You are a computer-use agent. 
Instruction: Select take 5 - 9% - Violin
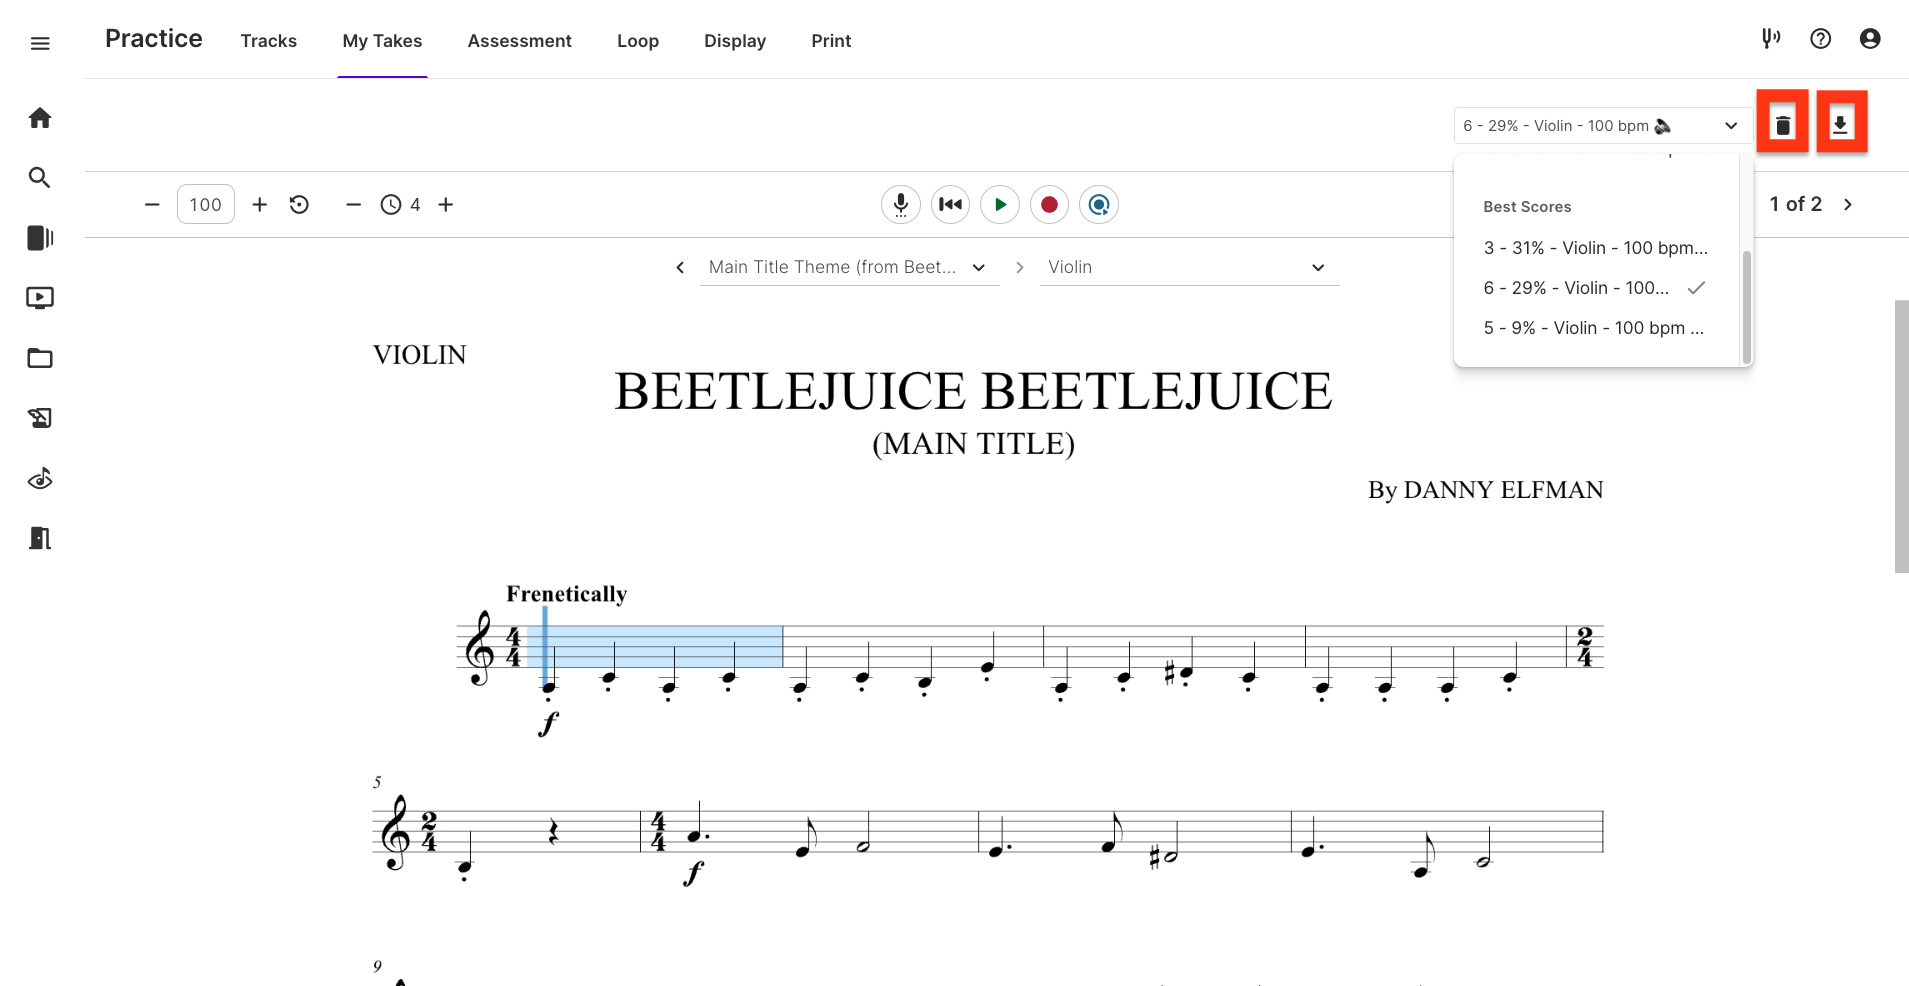pos(1596,328)
